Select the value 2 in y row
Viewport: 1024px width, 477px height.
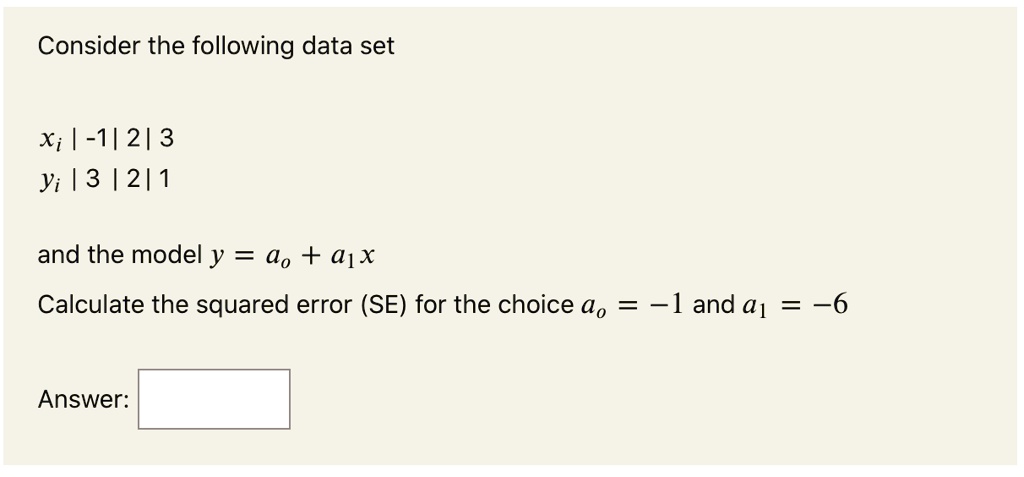133,178
